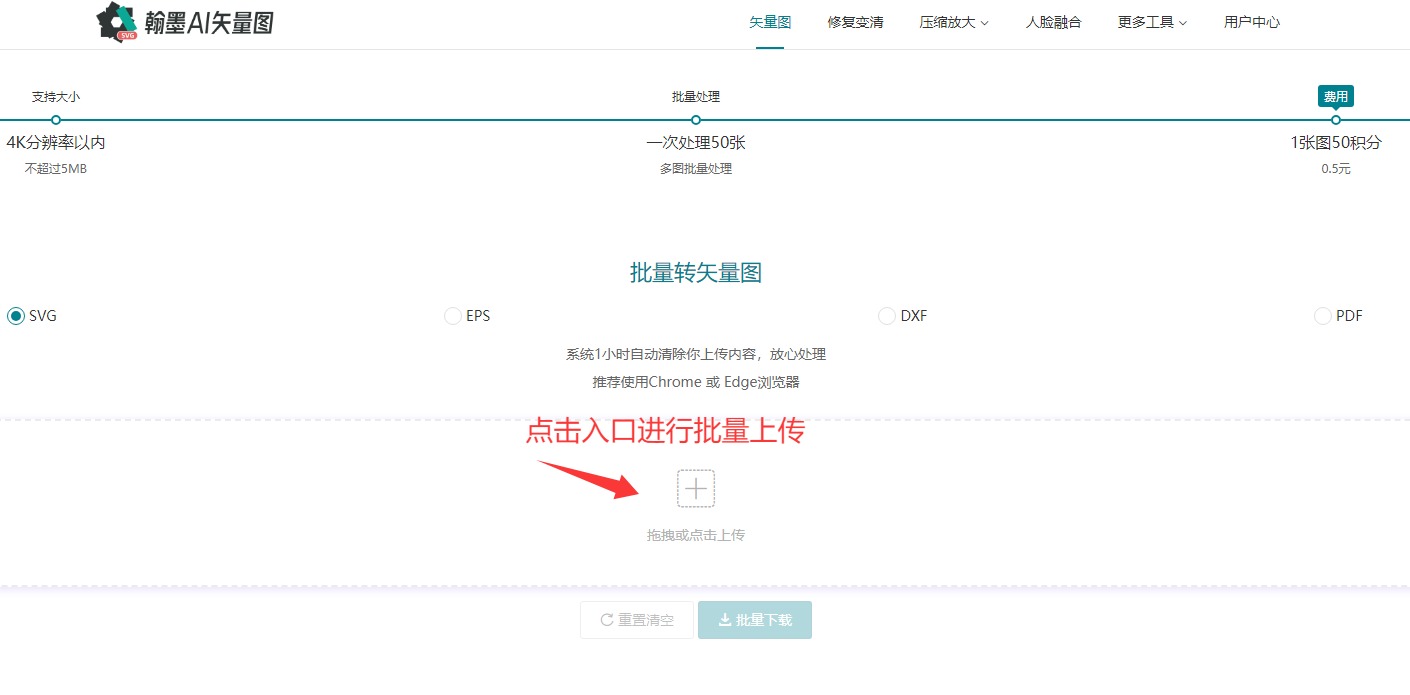Expand the 更多工具 dropdown menu
The image size is (1410, 695).
[x=1152, y=22]
